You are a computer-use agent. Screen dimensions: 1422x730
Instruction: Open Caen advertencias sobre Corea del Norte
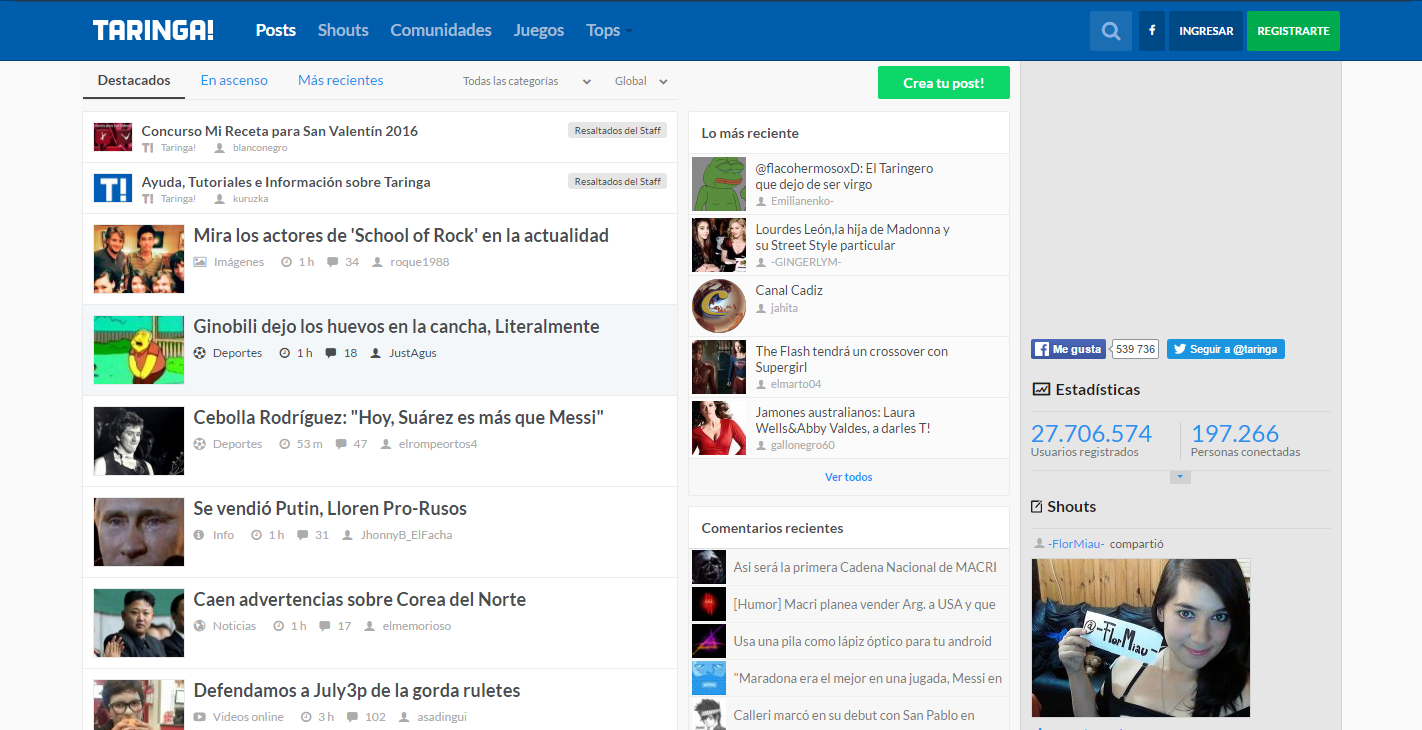(360, 600)
